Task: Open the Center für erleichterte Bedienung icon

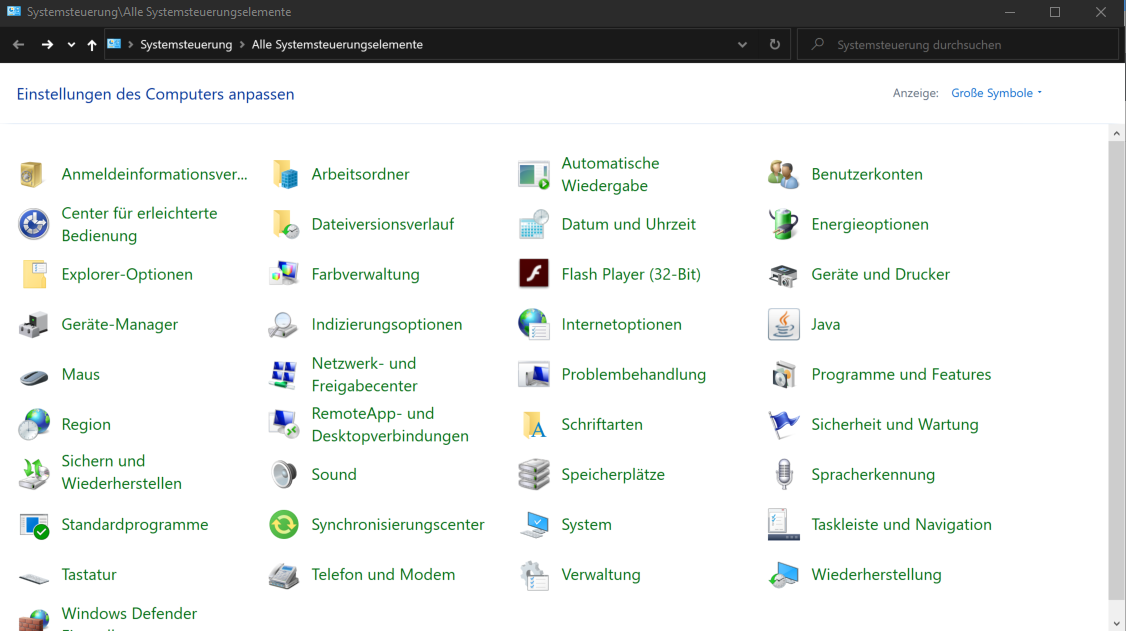Action: point(33,225)
